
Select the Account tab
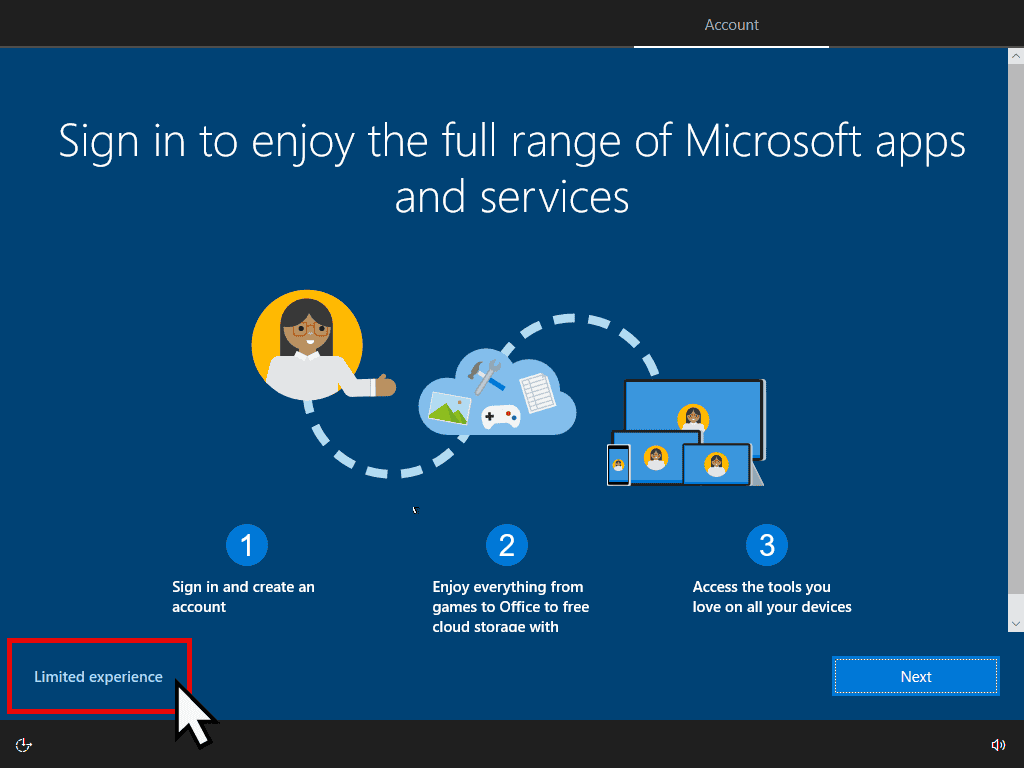click(731, 25)
